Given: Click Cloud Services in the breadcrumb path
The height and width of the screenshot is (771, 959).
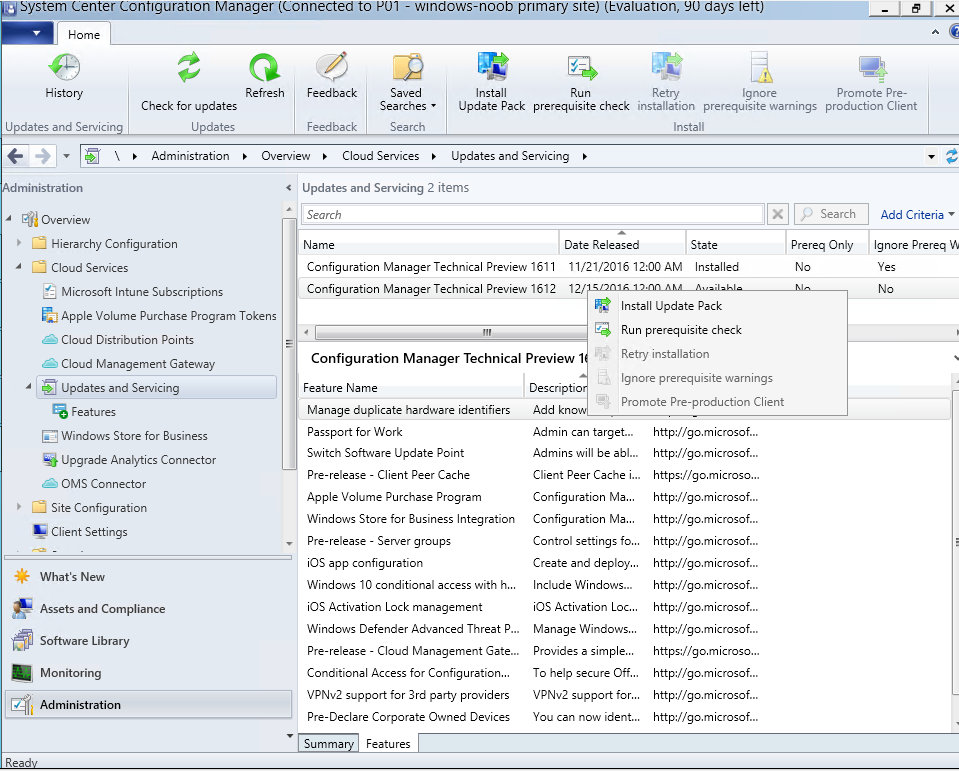Looking at the screenshot, I should click(x=380, y=156).
